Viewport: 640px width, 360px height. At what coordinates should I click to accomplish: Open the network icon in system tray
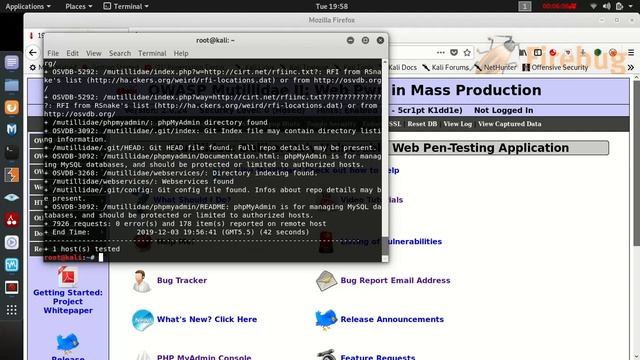point(593,6)
